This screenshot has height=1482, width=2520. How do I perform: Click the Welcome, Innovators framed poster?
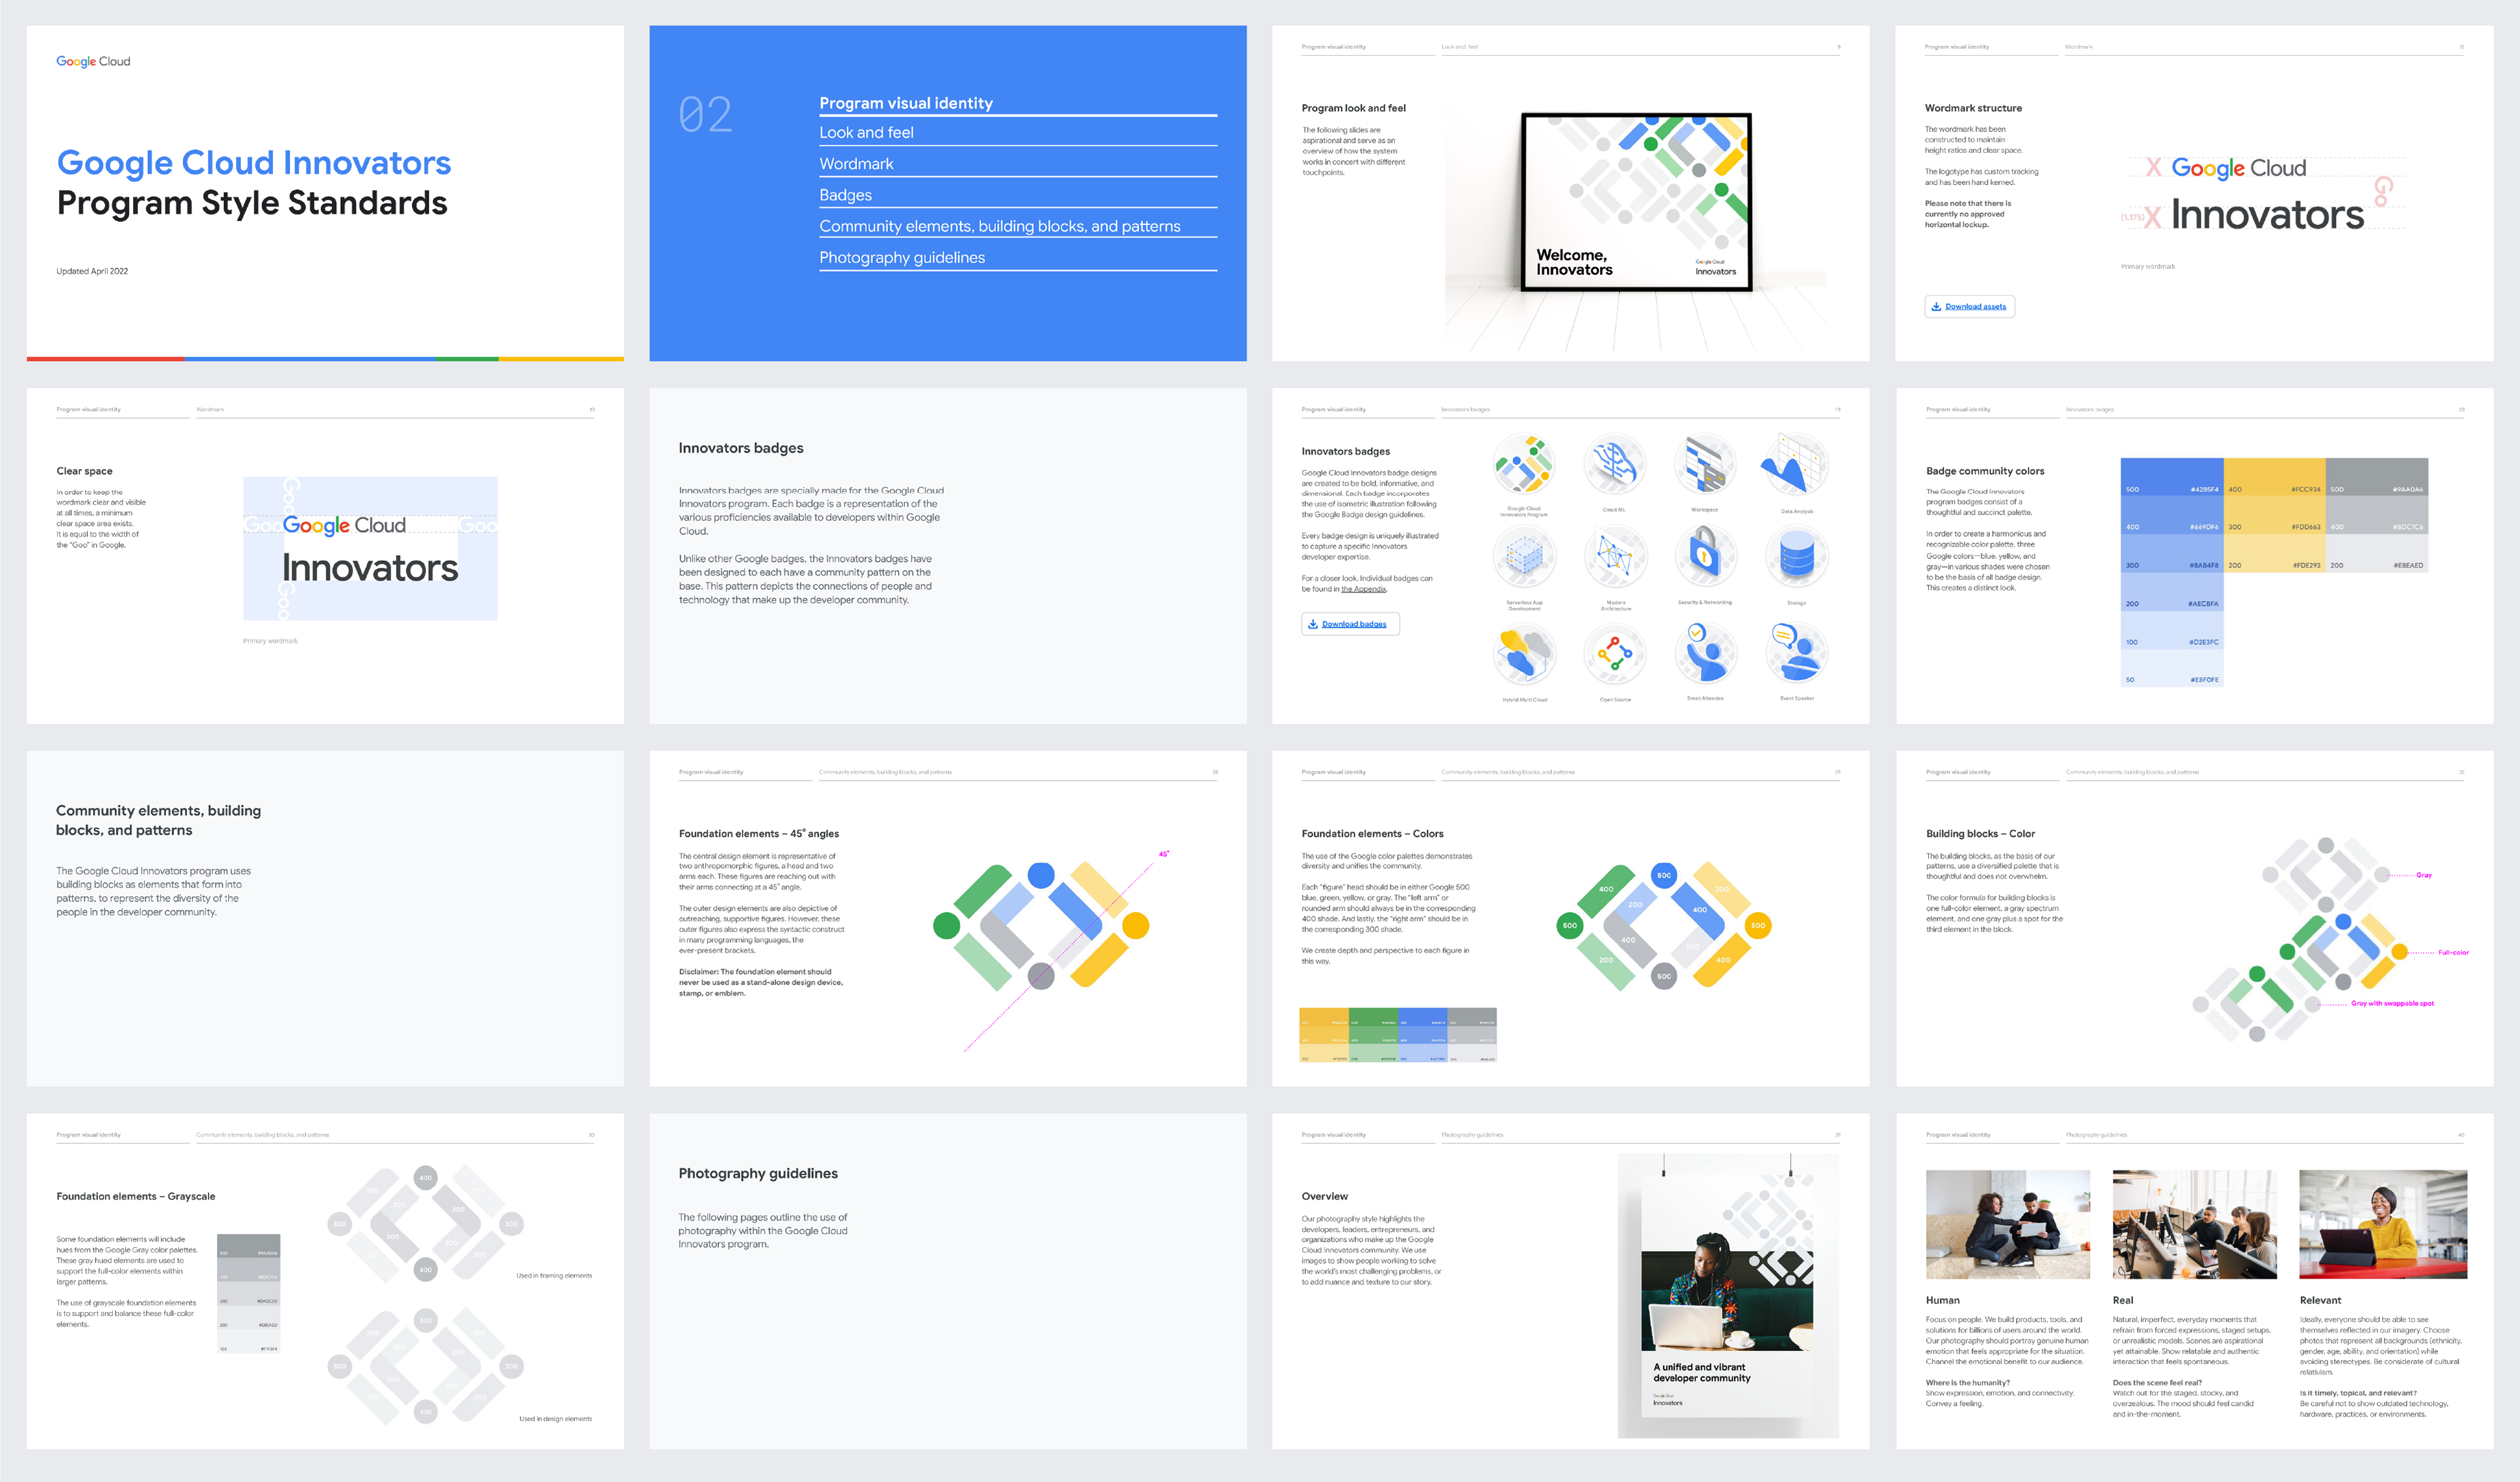coord(1636,202)
